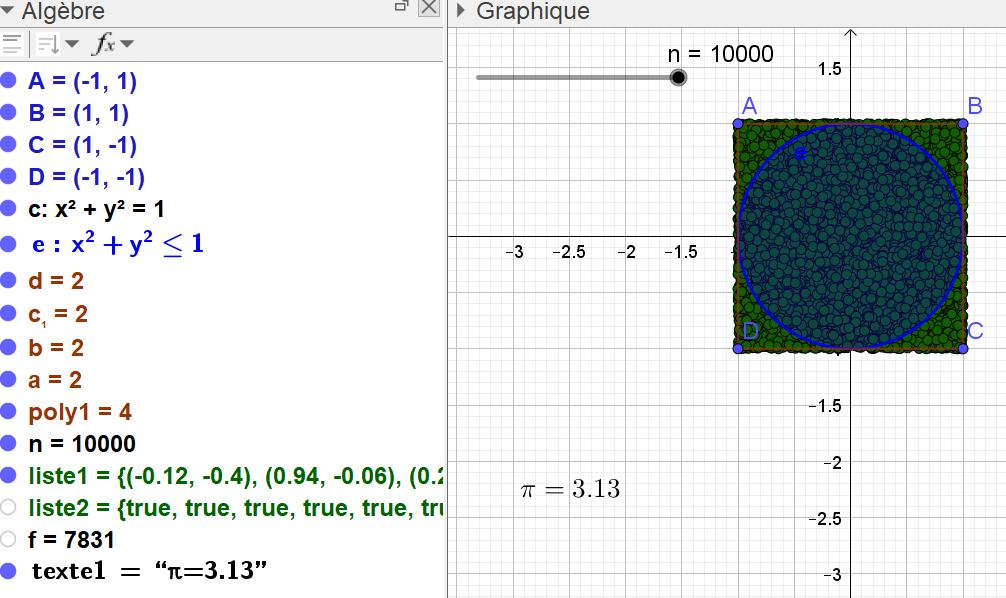Screen dimensions: 1006x598
Task: Hide point C = (1, -1)
Action: tap(8, 144)
